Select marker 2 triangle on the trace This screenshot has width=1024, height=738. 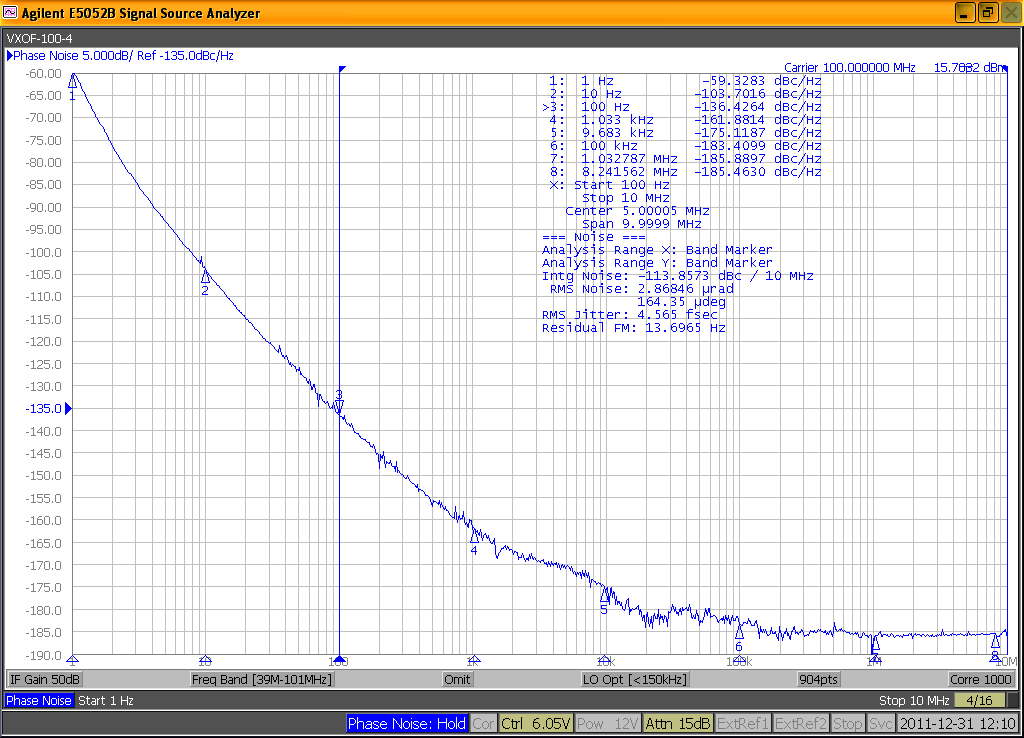tap(205, 276)
